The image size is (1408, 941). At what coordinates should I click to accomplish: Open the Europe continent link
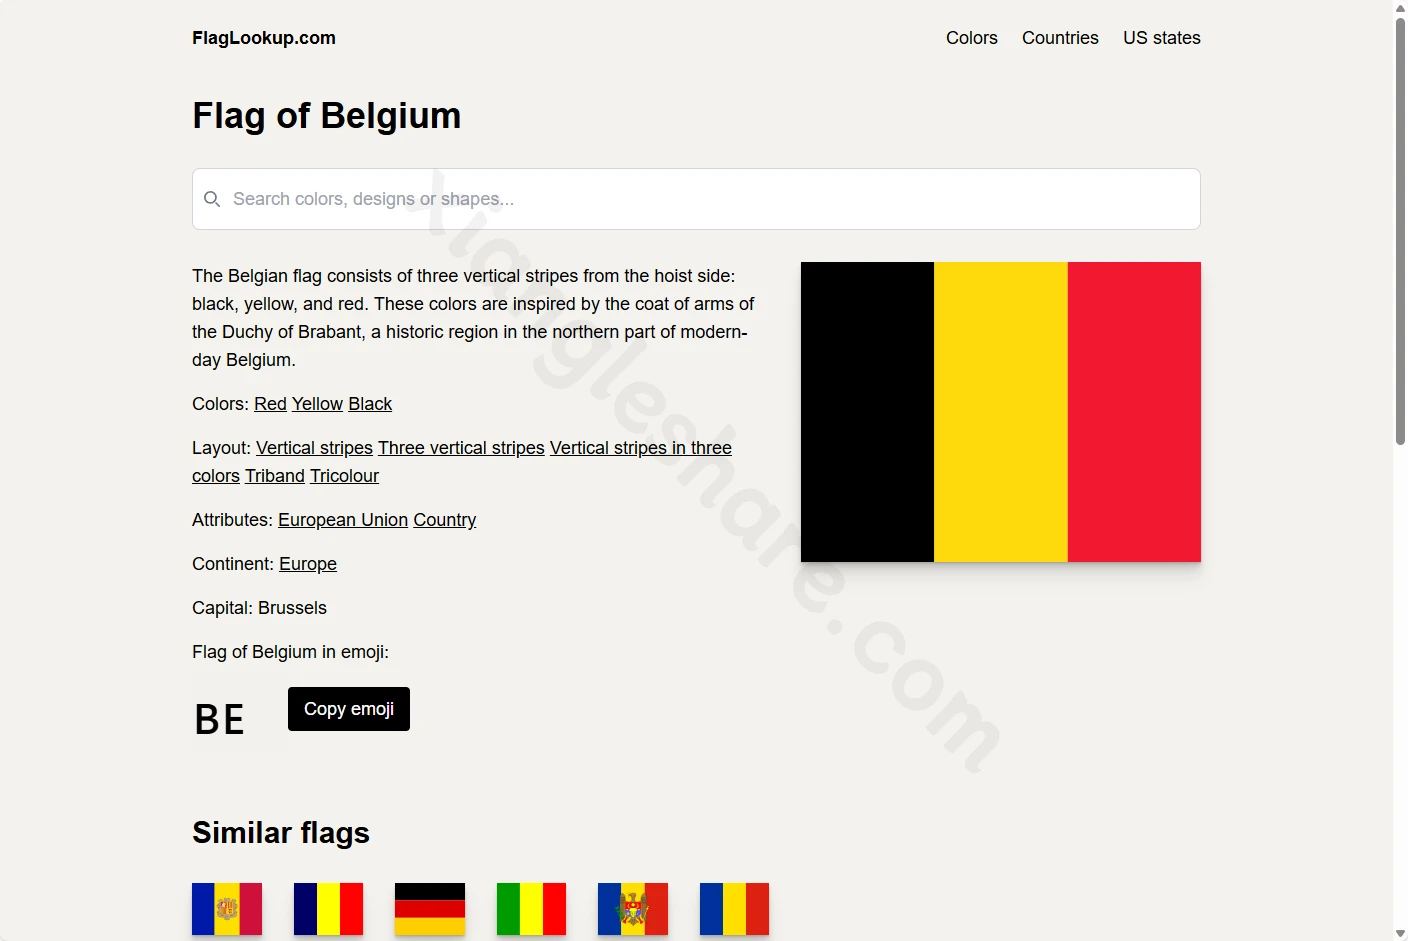[308, 564]
